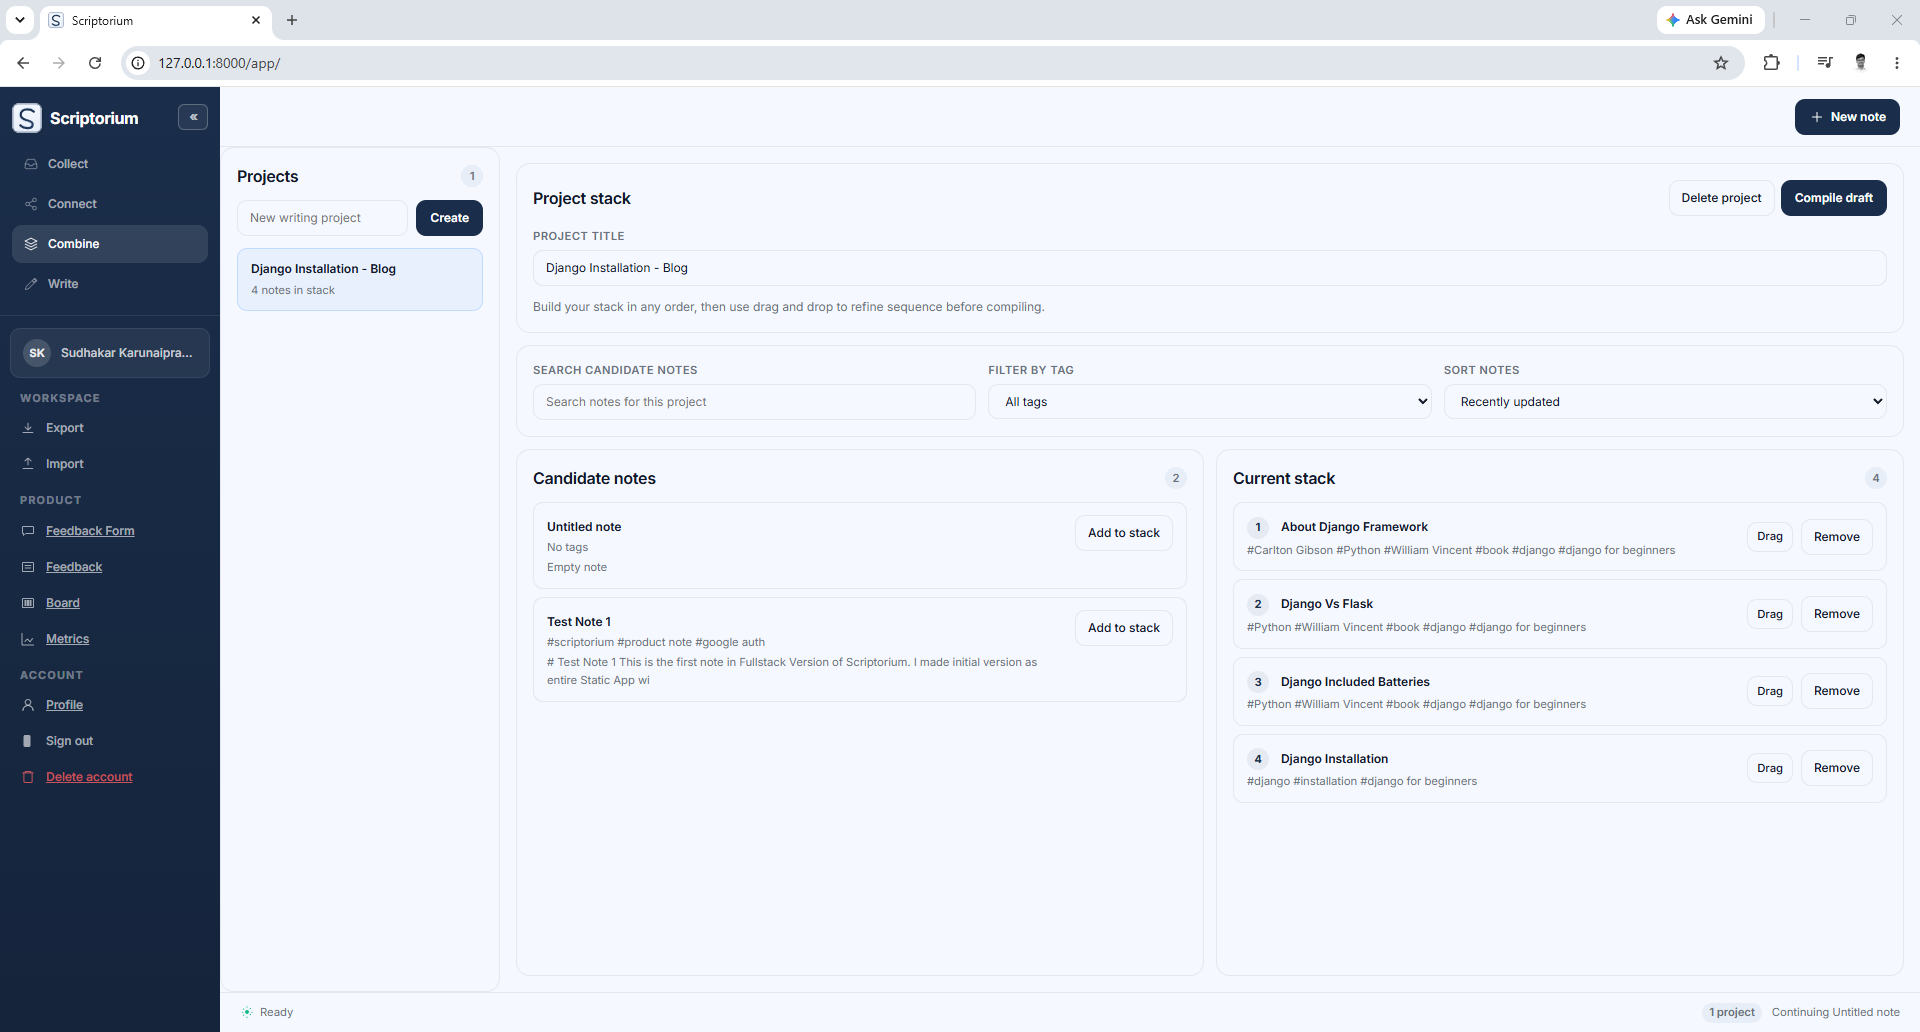Screen dimensions: 1920x1032
Task: Click the Scriptorium browser tab
Action: point(155,20)
